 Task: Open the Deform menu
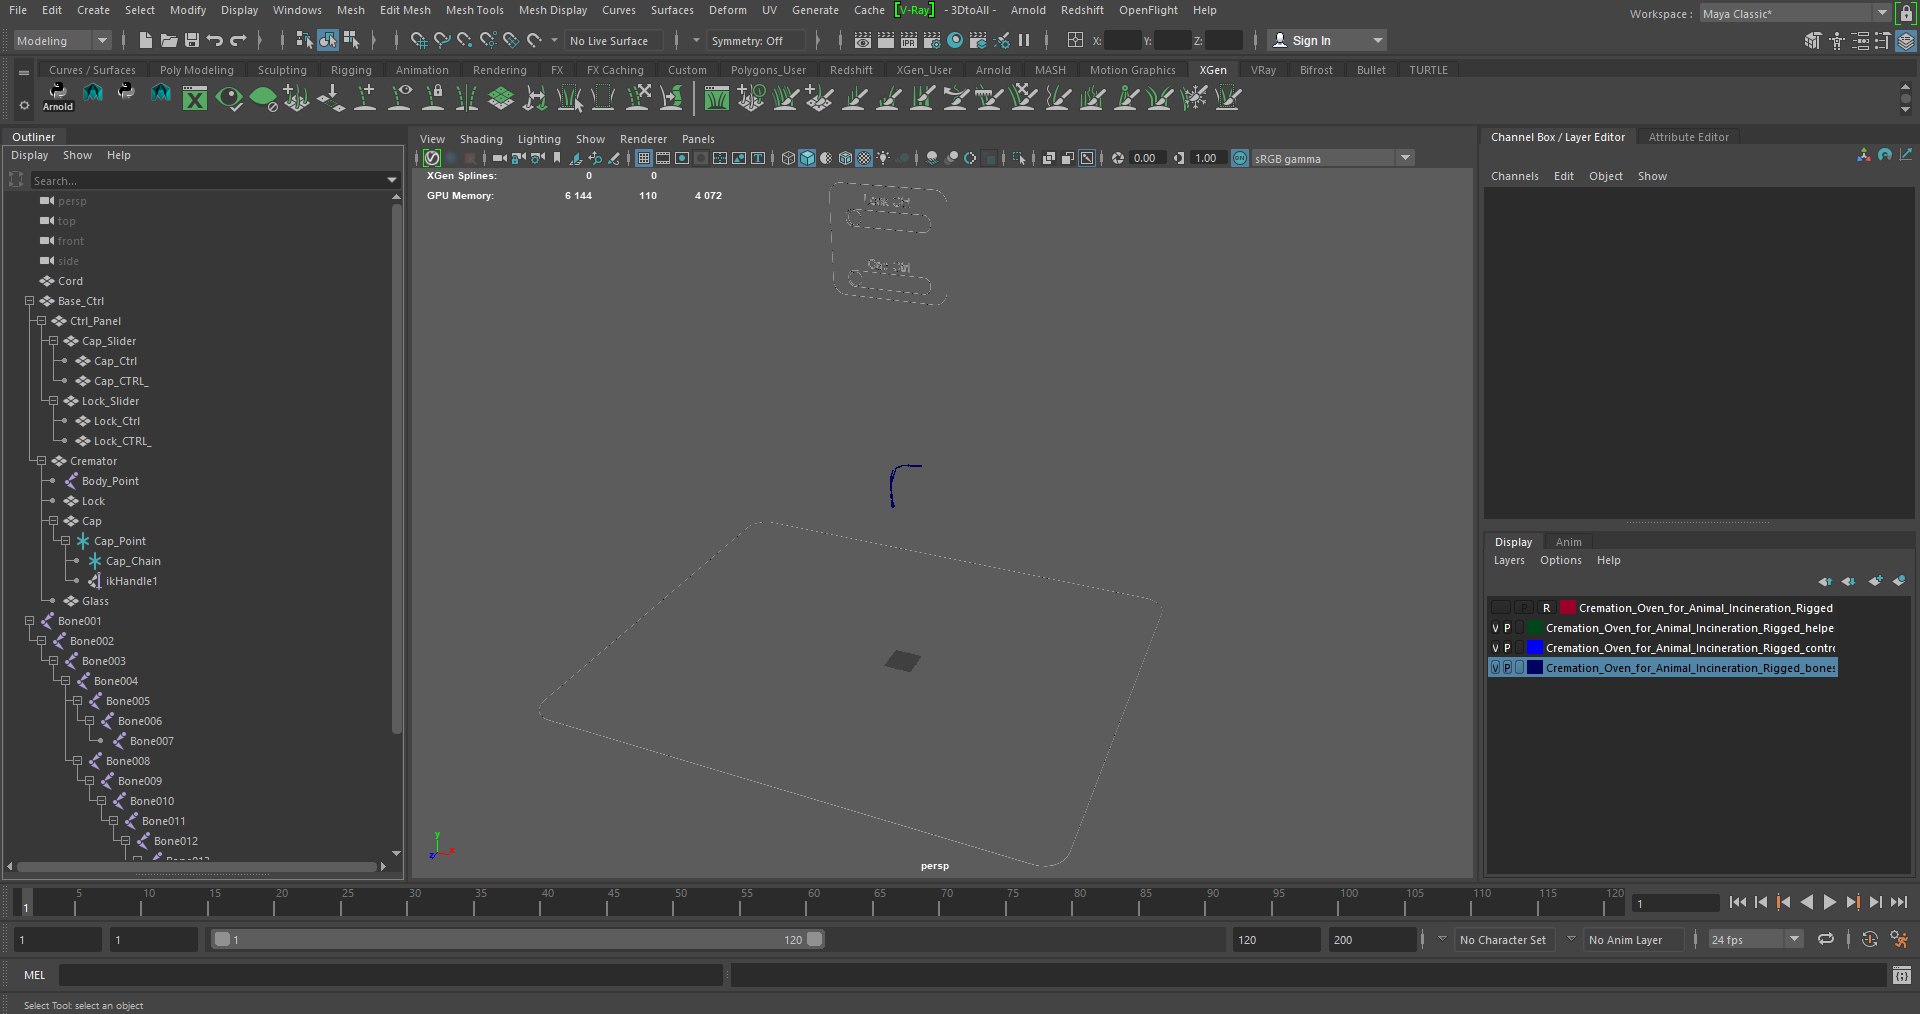727,10
